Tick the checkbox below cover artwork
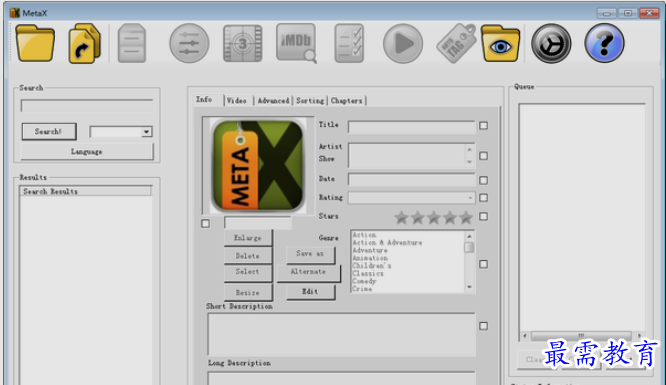The image size is (666, 385). pyautogui.click(x=206, y=224)
